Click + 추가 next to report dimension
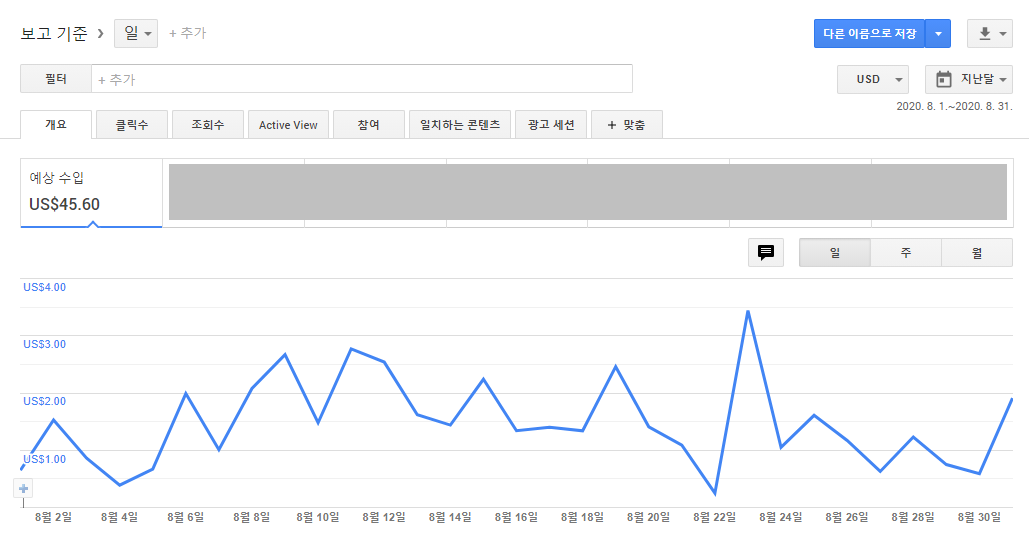1029x537 pixels. coord(188,33)
